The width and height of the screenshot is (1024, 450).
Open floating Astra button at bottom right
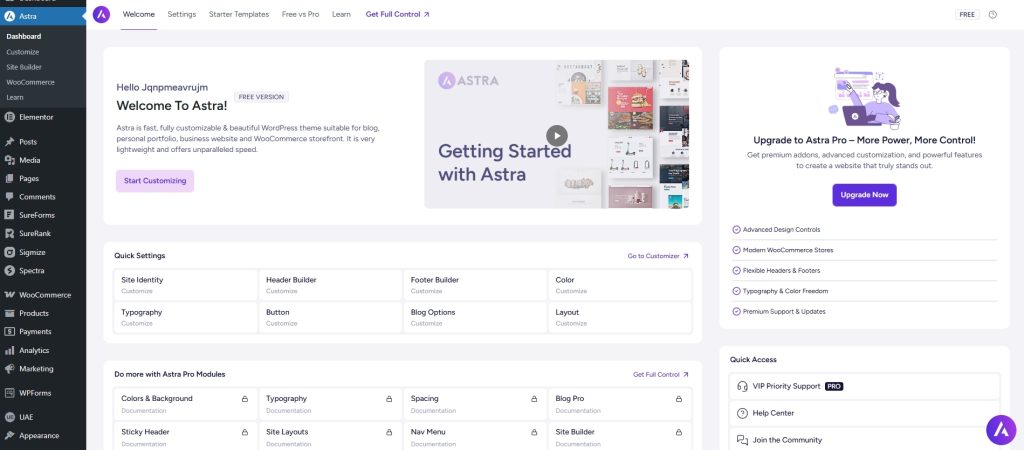tap(1002, 429)
